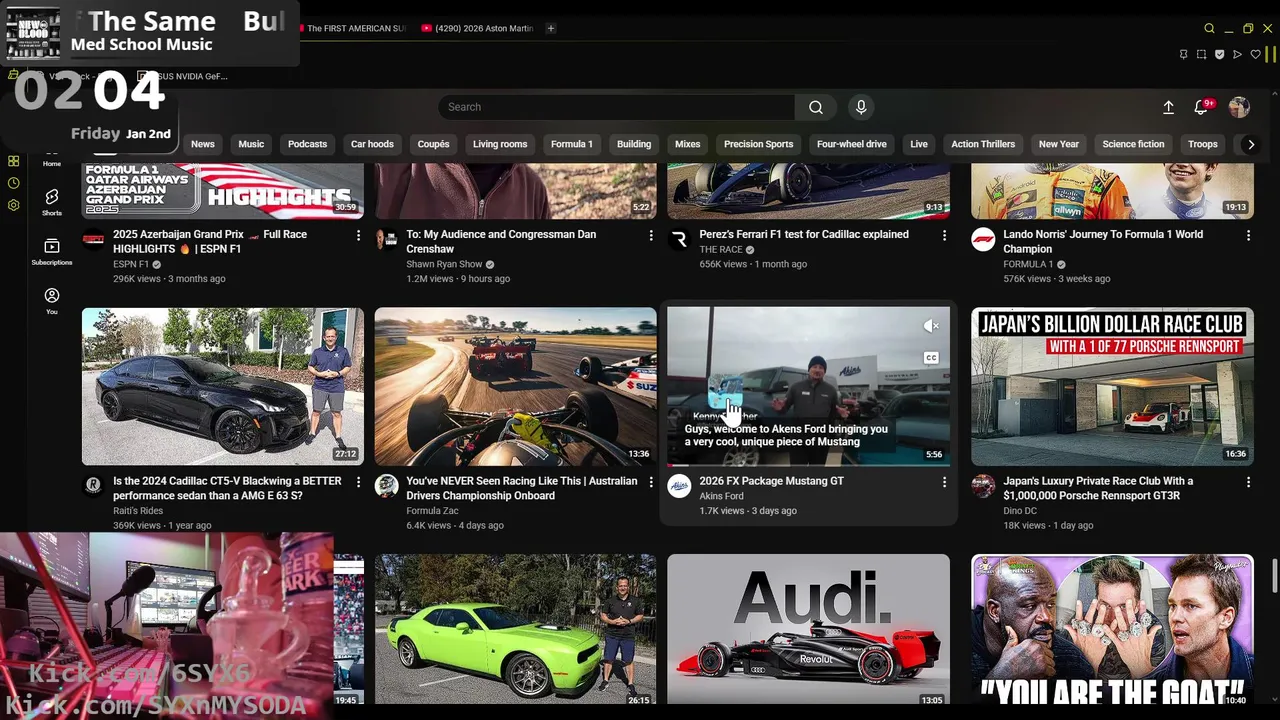The image size is (1280, 720).
Task: Open the Formula Zac channel avatar
Action: point(386,486)
